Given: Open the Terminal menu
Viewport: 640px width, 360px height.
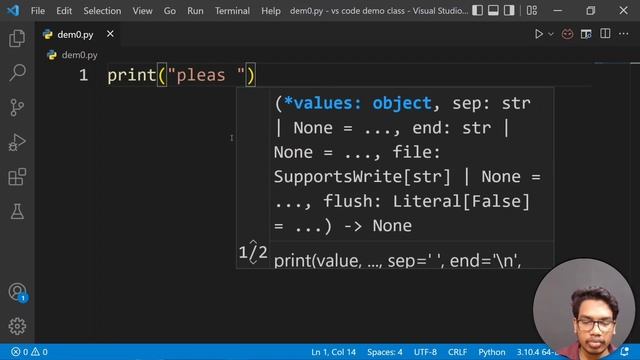Looking at the screenshot, I should tap(232, 11).
